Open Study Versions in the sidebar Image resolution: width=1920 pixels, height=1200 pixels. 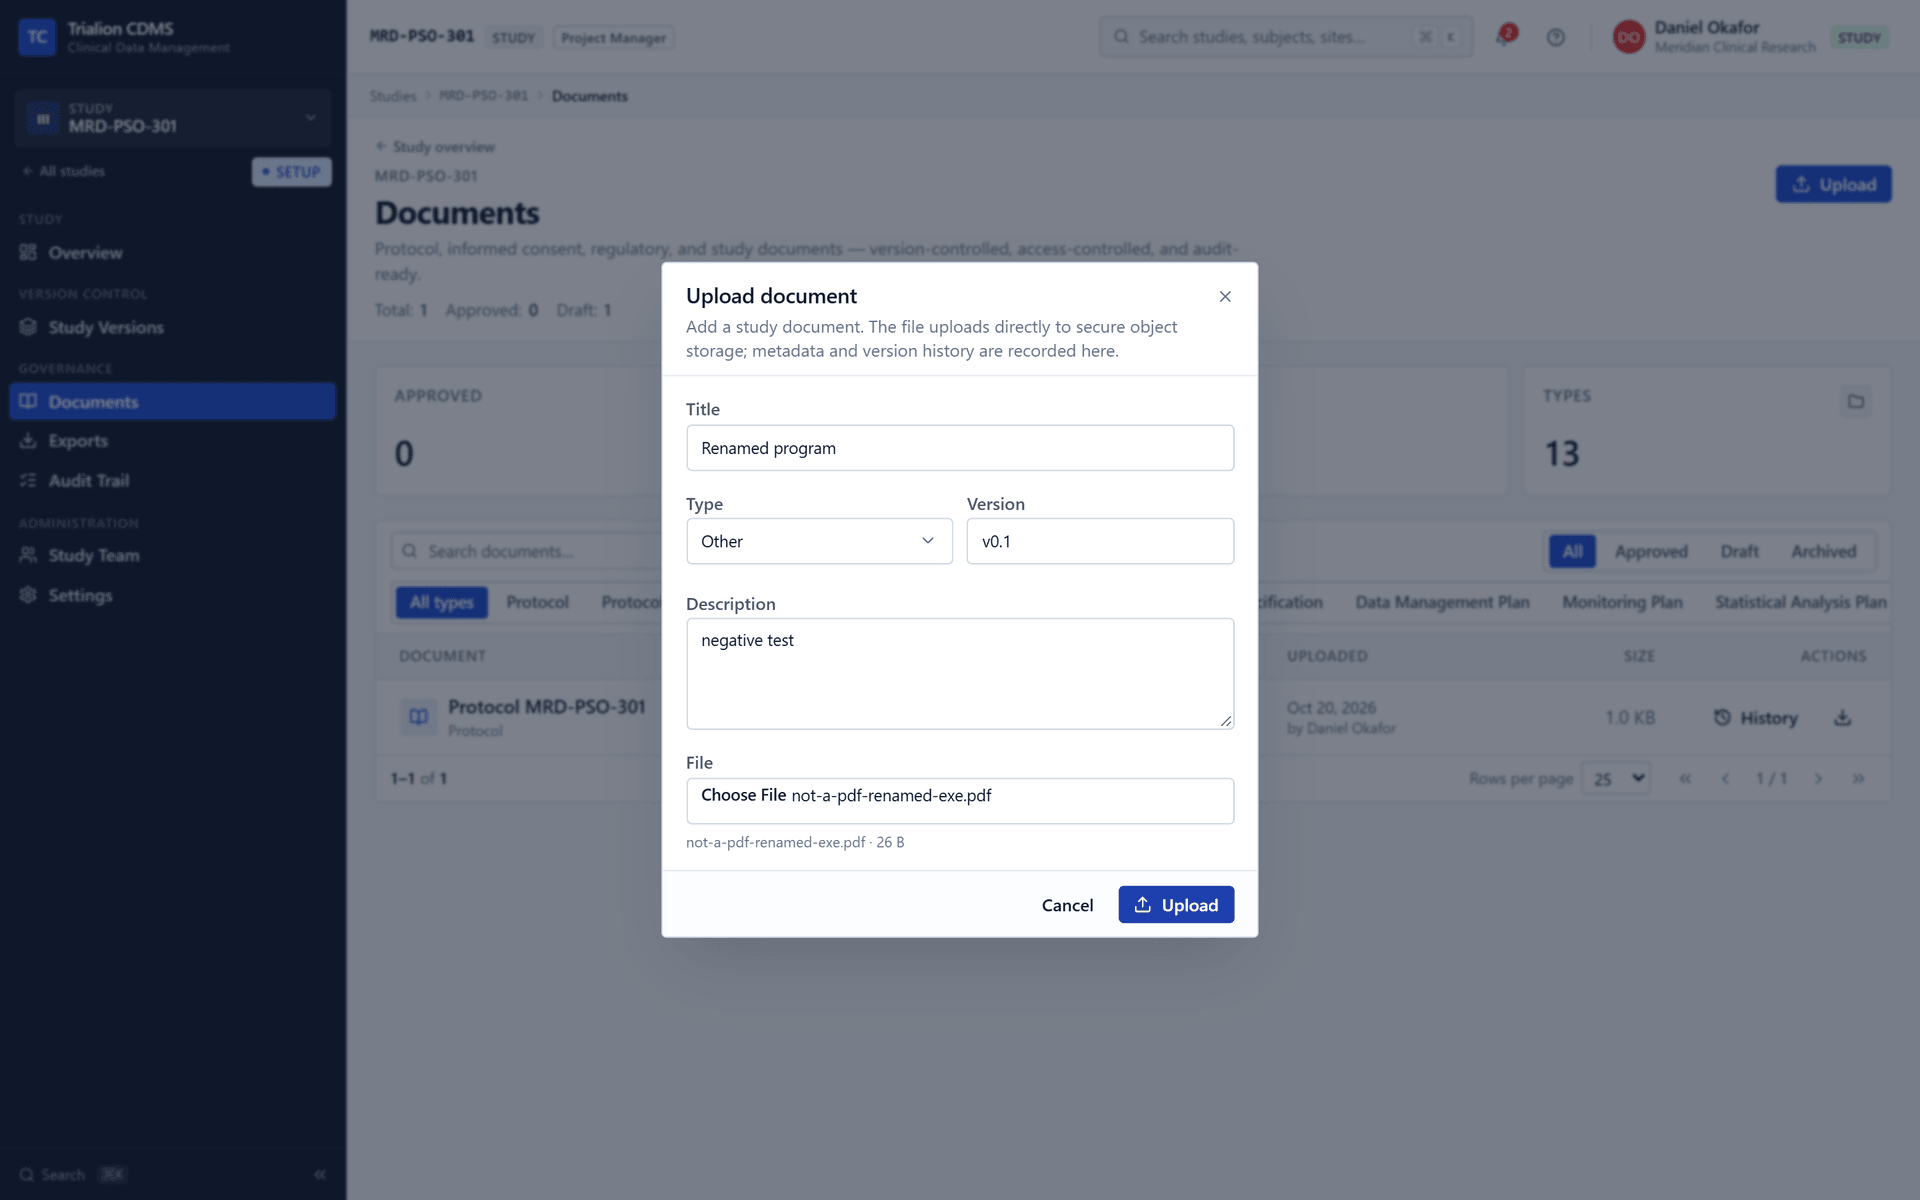tap(173, 327)
